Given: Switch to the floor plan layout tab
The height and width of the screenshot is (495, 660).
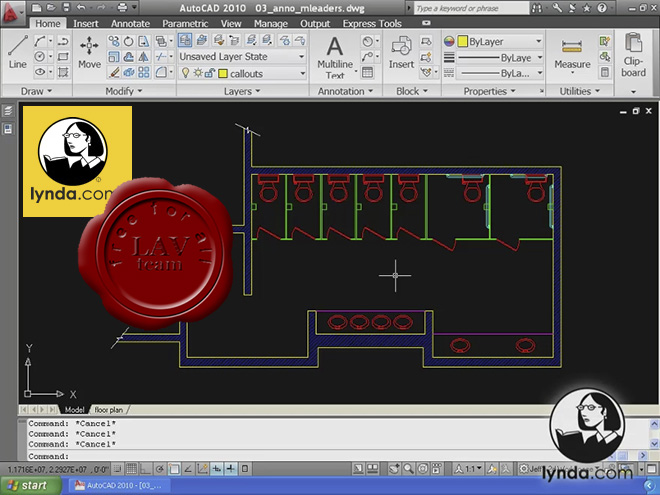Looking at the screenshot, I should tap(109, 410).
